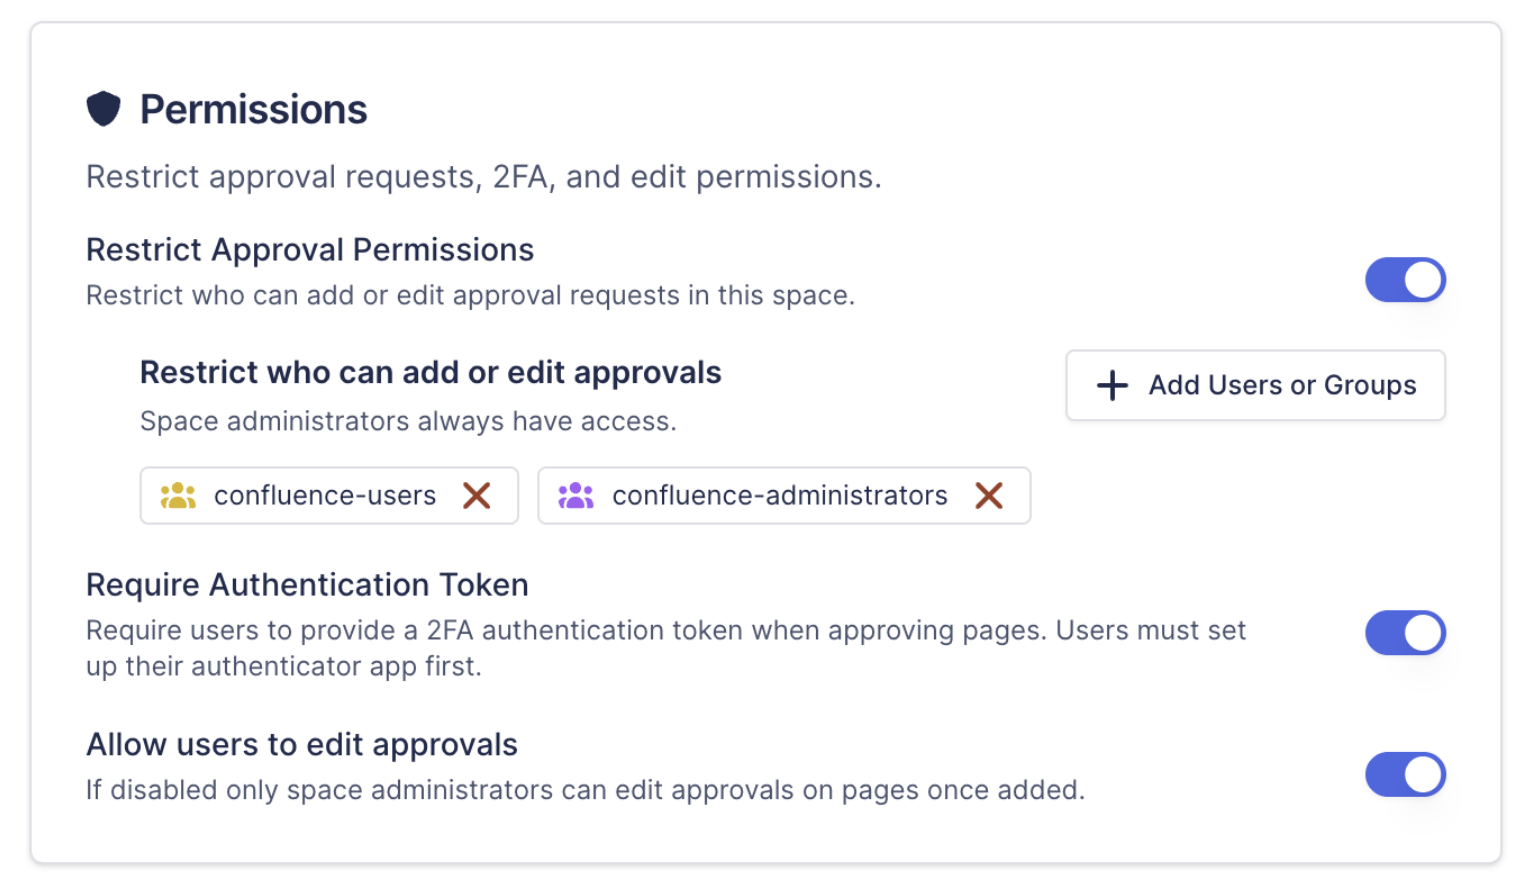Click the plus icon on Add Users button

1112,385
